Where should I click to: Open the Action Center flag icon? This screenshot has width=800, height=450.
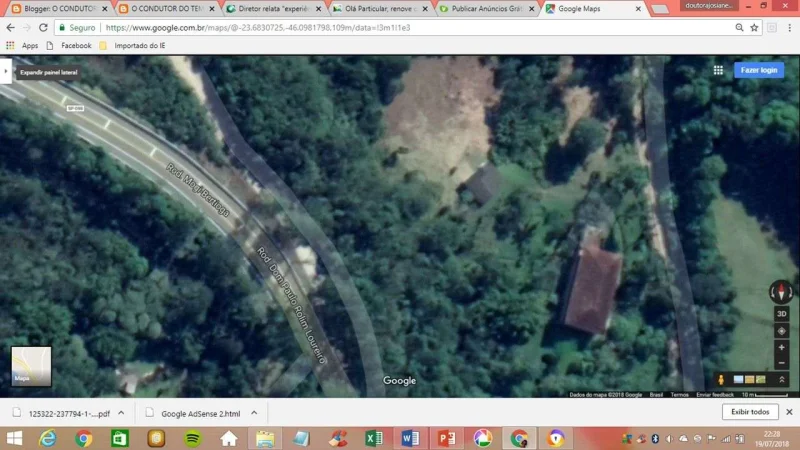pos(711,439)
